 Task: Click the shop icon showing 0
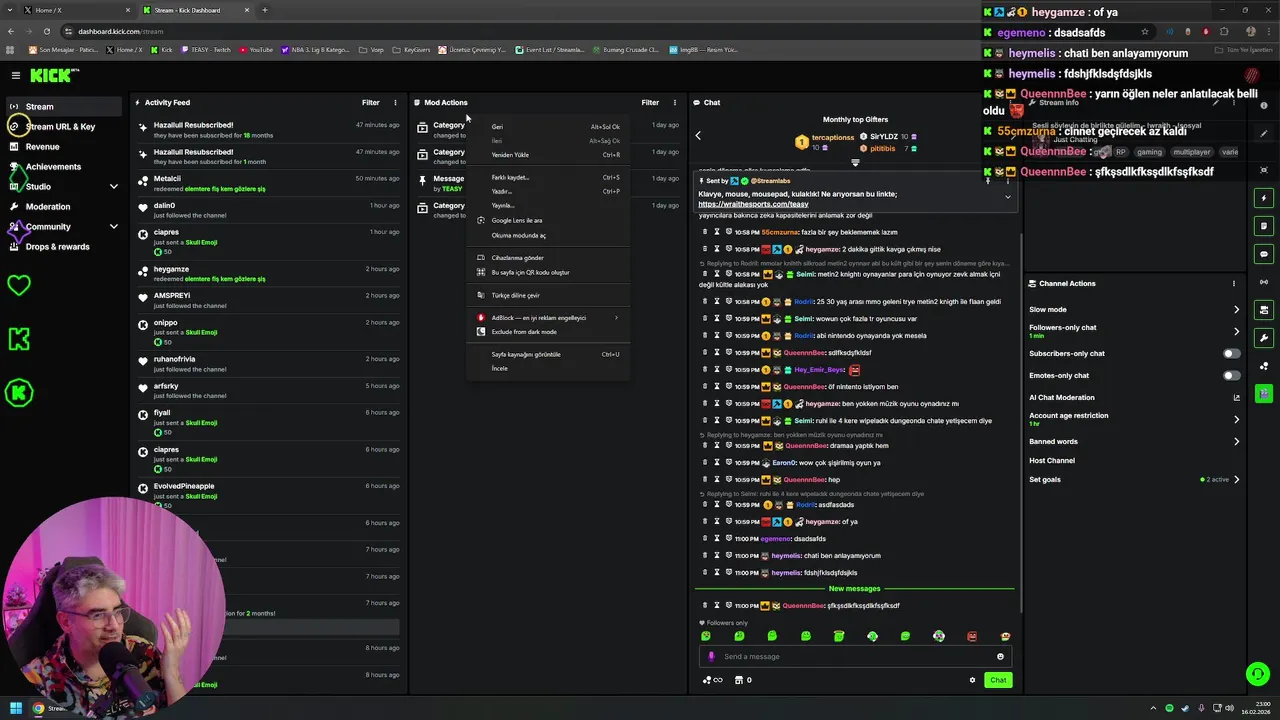click(743, 680)
